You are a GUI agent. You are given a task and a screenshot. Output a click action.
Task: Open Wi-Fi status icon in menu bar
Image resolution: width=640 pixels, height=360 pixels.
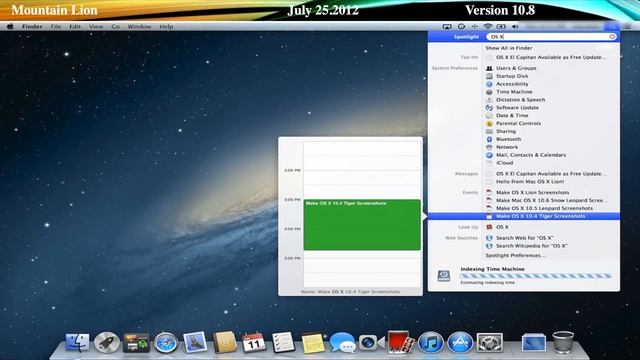coord(488,27)
